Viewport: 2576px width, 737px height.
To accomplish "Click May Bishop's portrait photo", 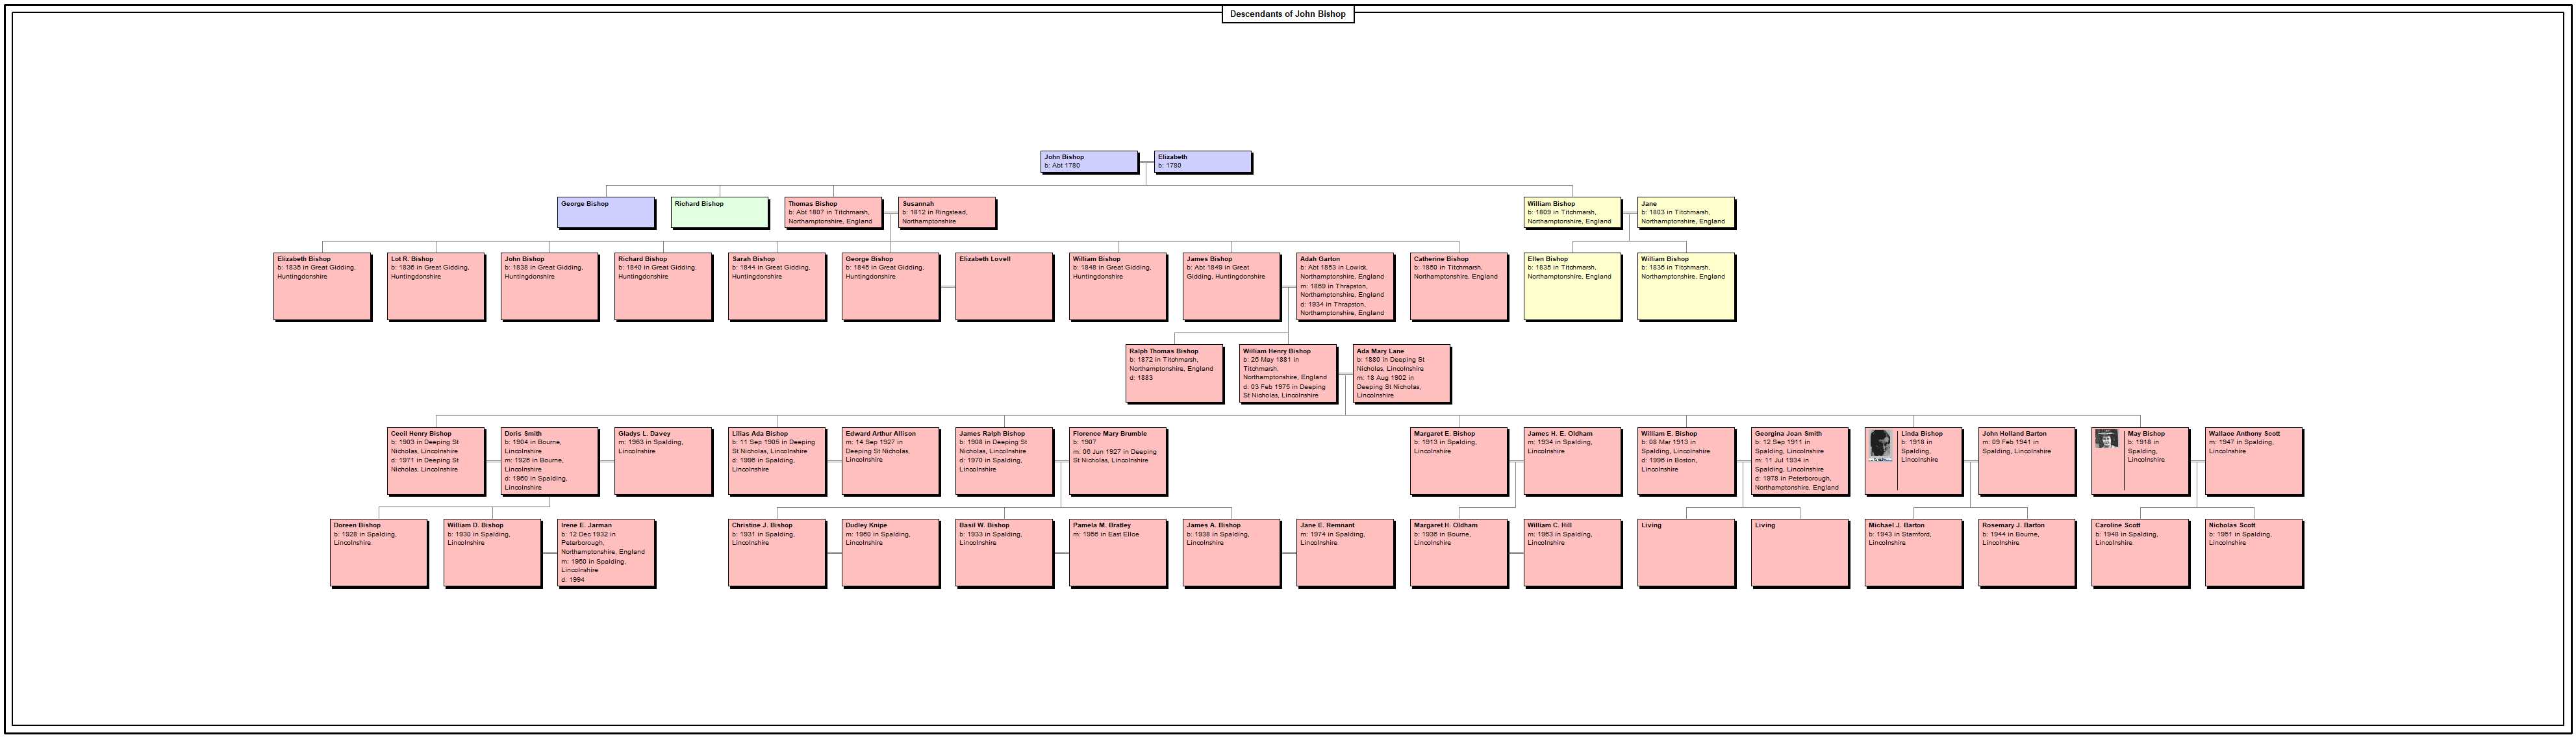I will point(2107,439).
